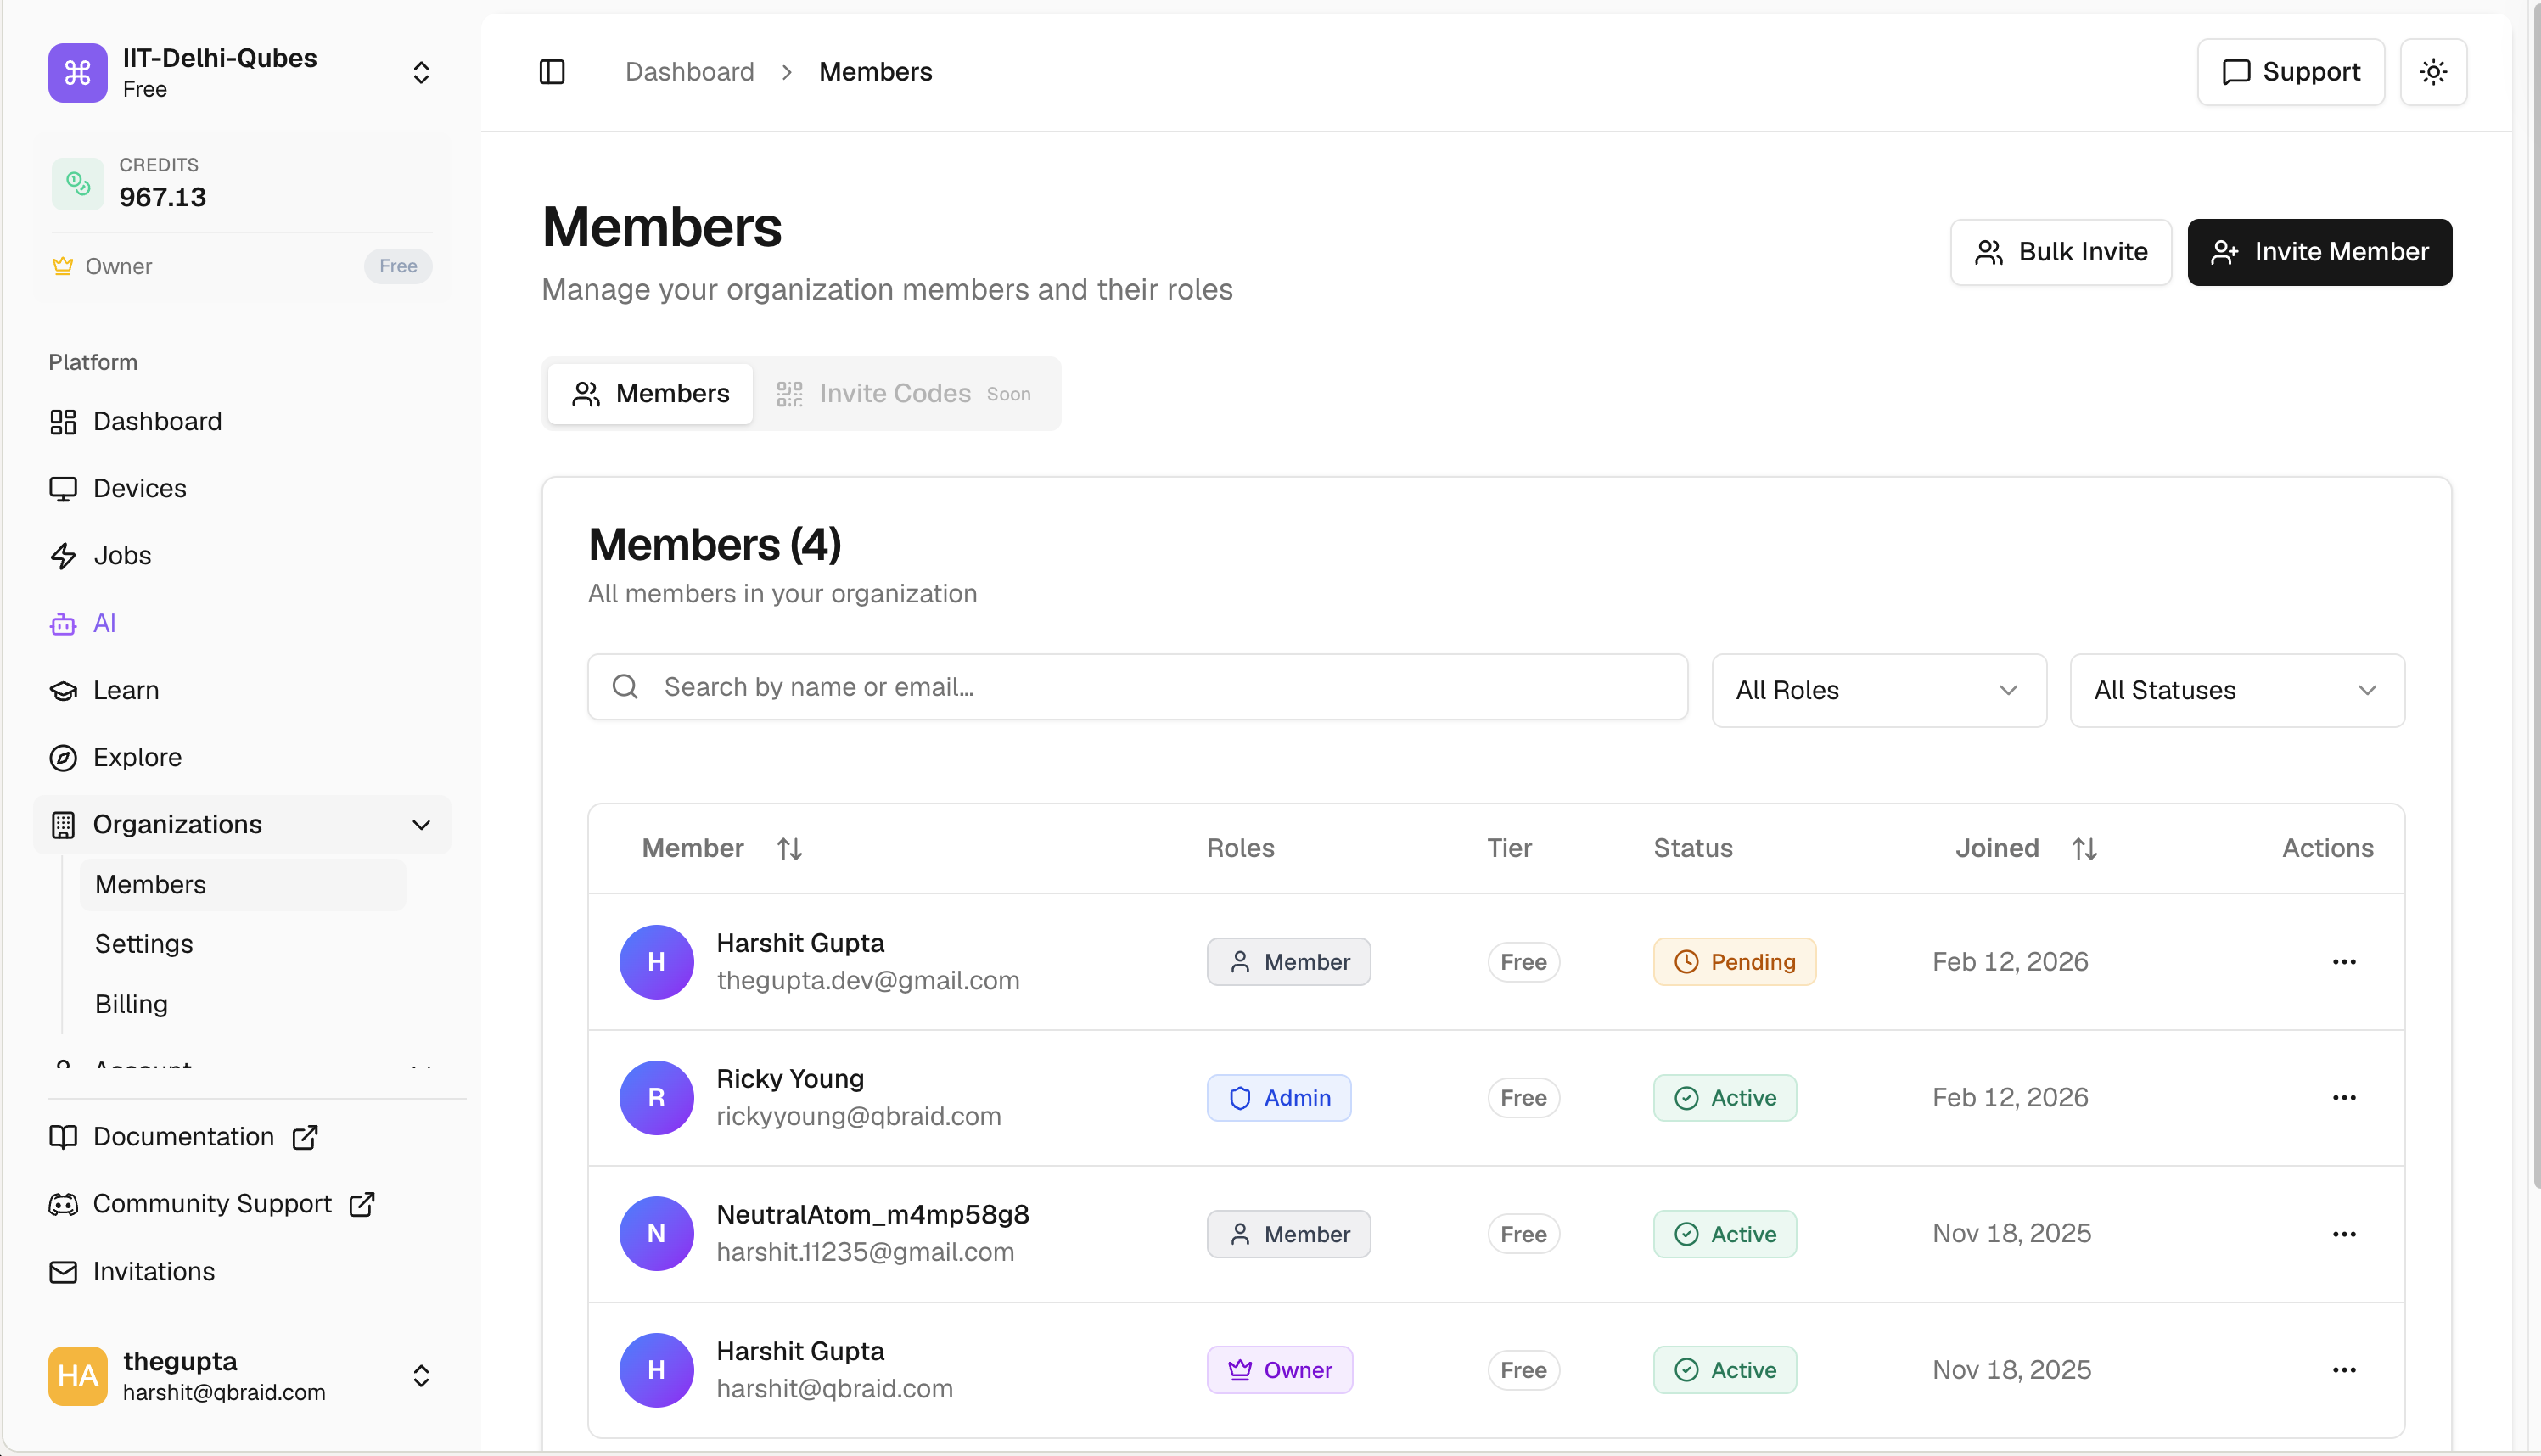The image size is (2541, 1456).
Task: Sort table by Joined column arrows
Action: 2084,849
